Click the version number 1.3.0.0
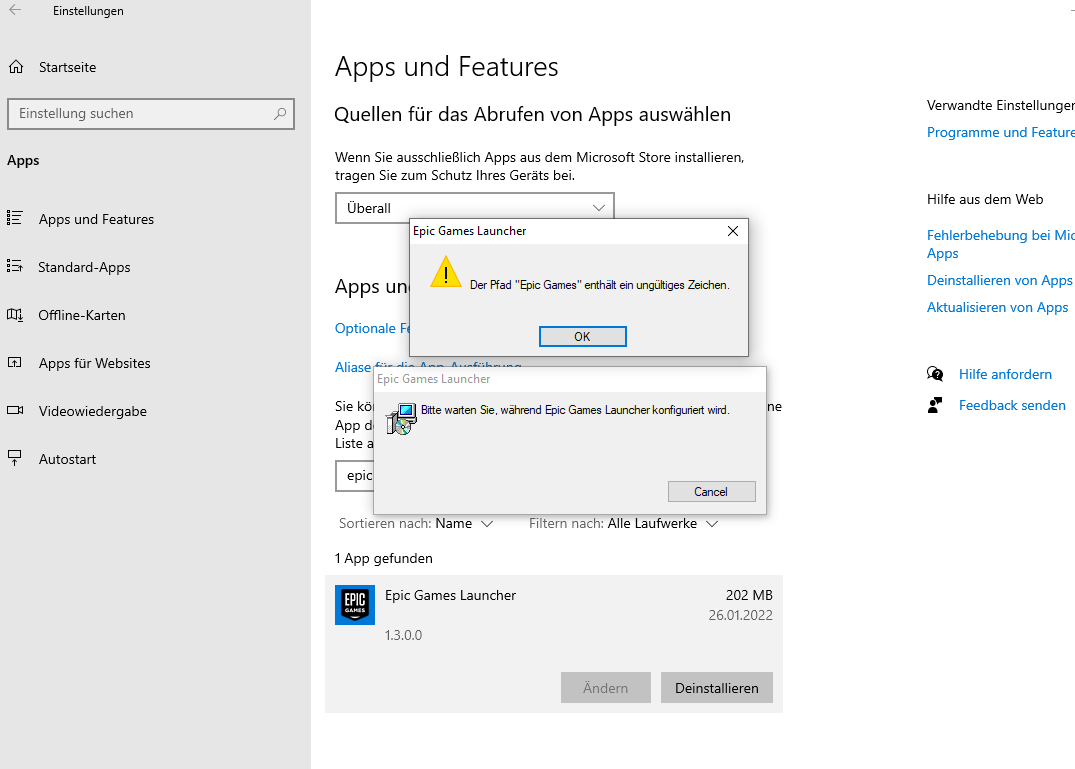 point(403,635)
